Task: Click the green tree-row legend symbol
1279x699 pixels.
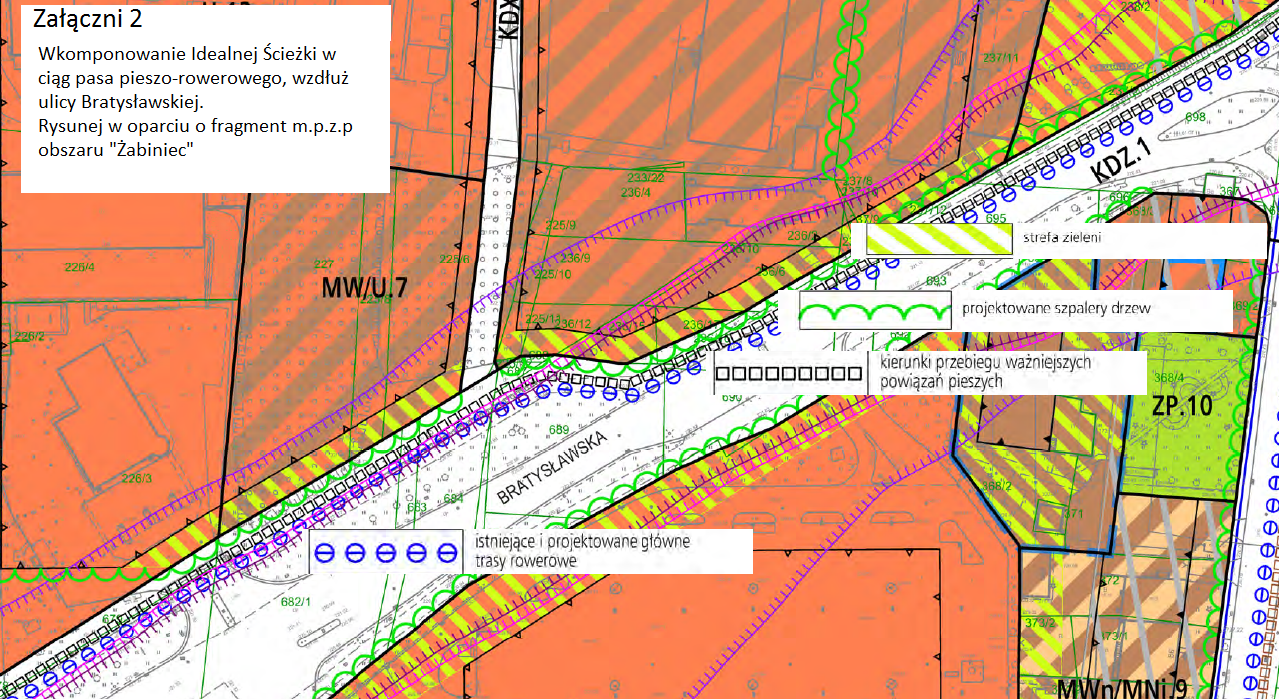Action: click(875, 312)
